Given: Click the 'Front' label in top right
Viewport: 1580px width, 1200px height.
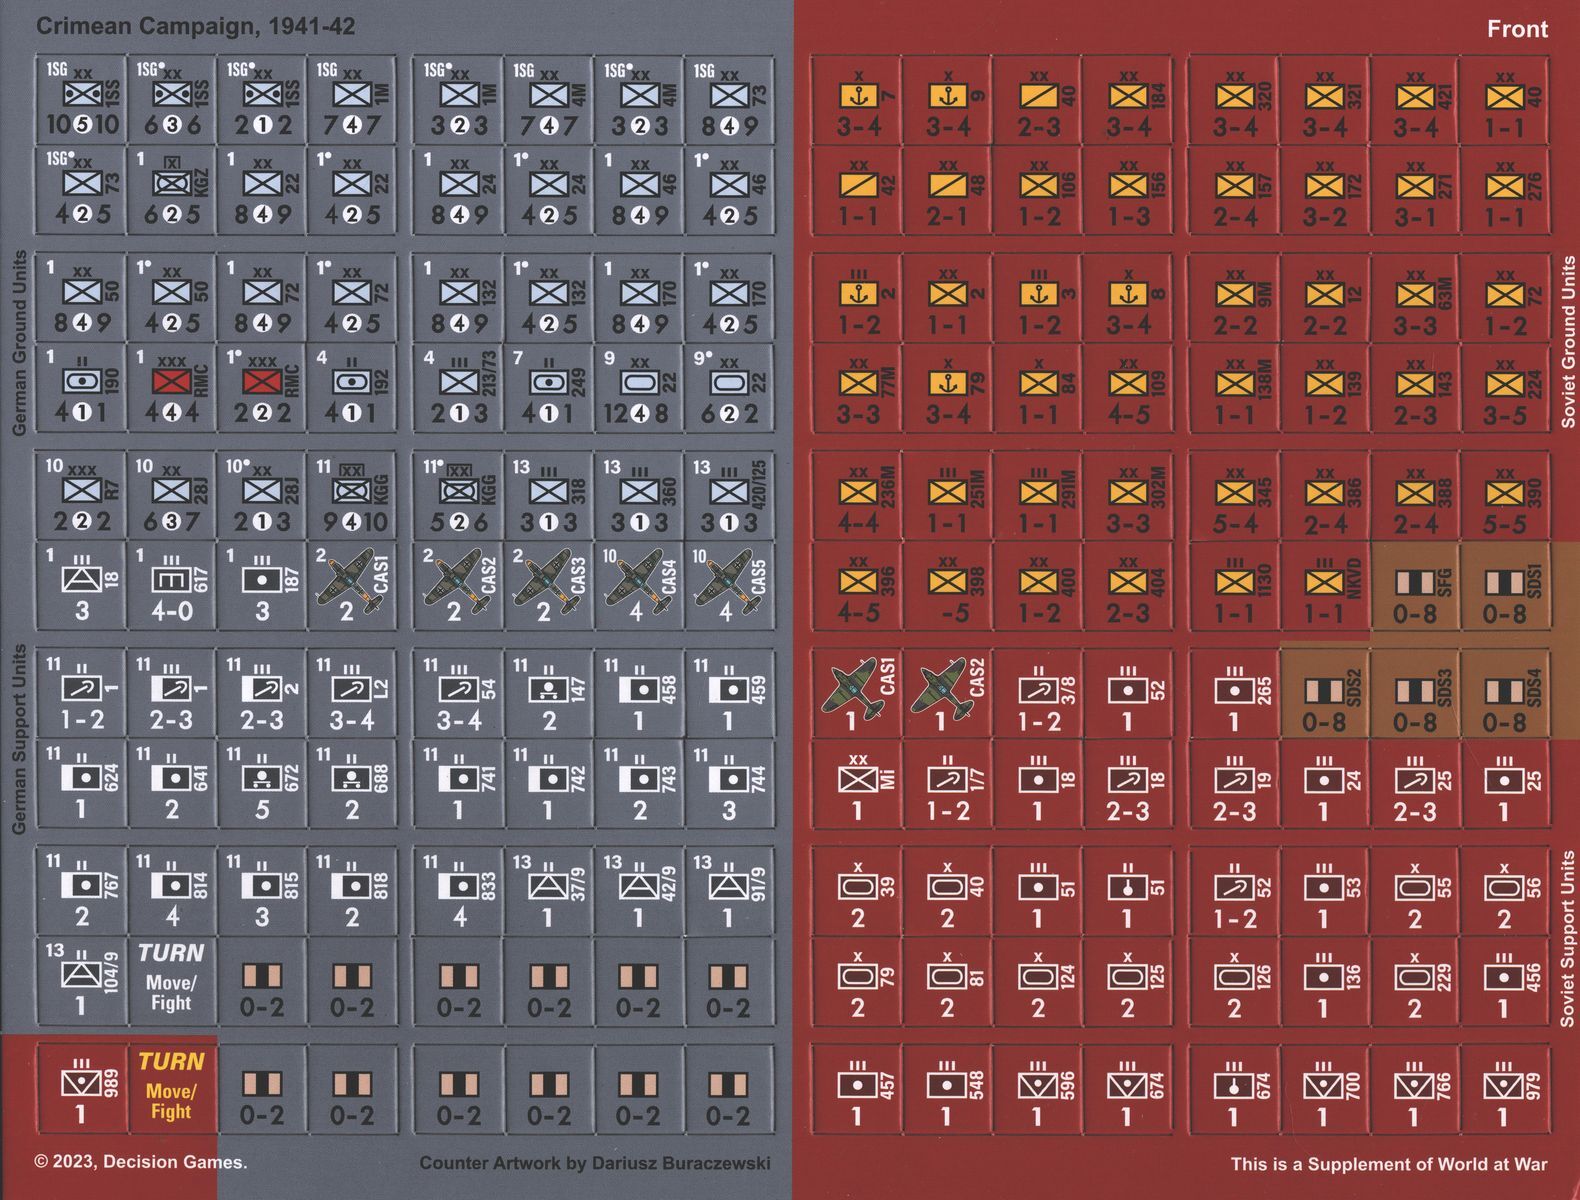Looking at the screenshot, I should coord(1516,29).
